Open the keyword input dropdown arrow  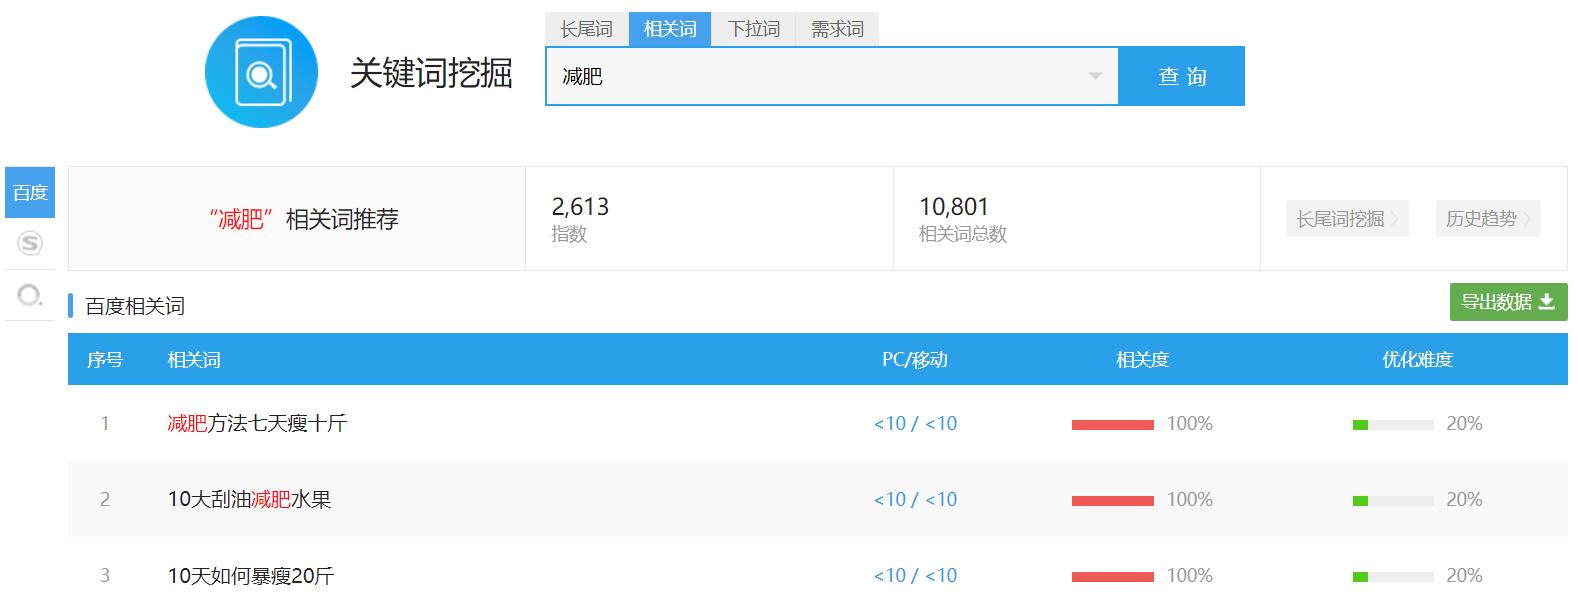[1095, 76]
